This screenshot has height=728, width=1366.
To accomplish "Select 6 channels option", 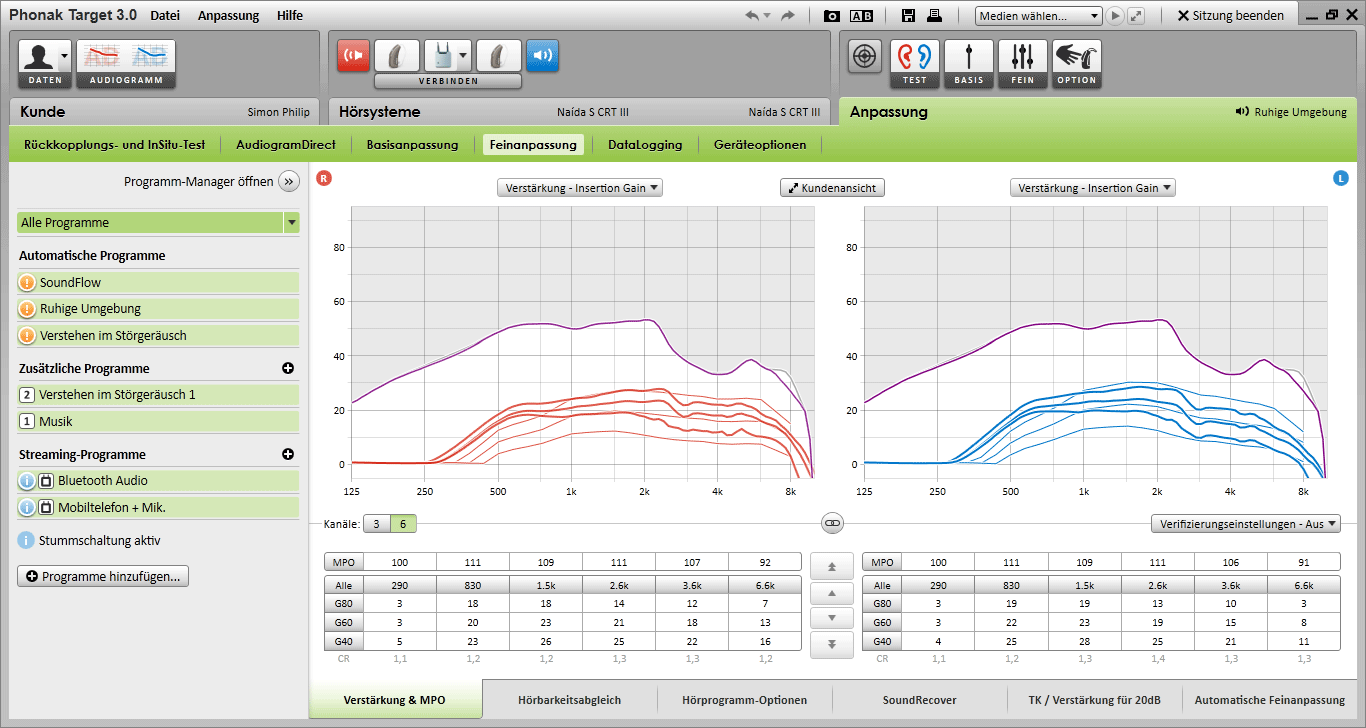I will coord(403,523).
